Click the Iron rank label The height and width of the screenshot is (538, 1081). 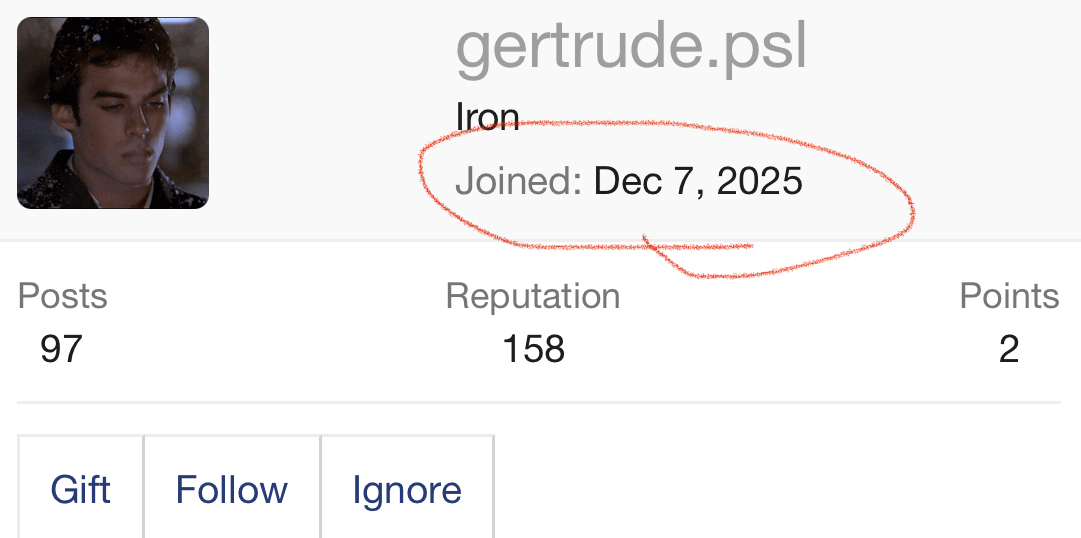click(x=487, y=117)
